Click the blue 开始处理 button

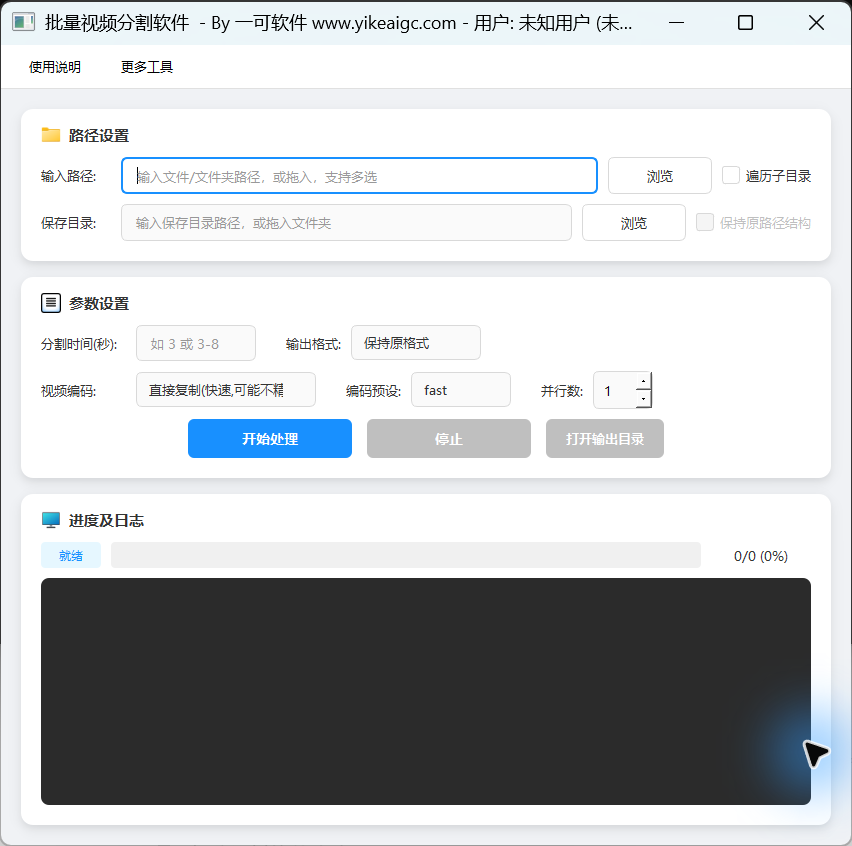270,438
